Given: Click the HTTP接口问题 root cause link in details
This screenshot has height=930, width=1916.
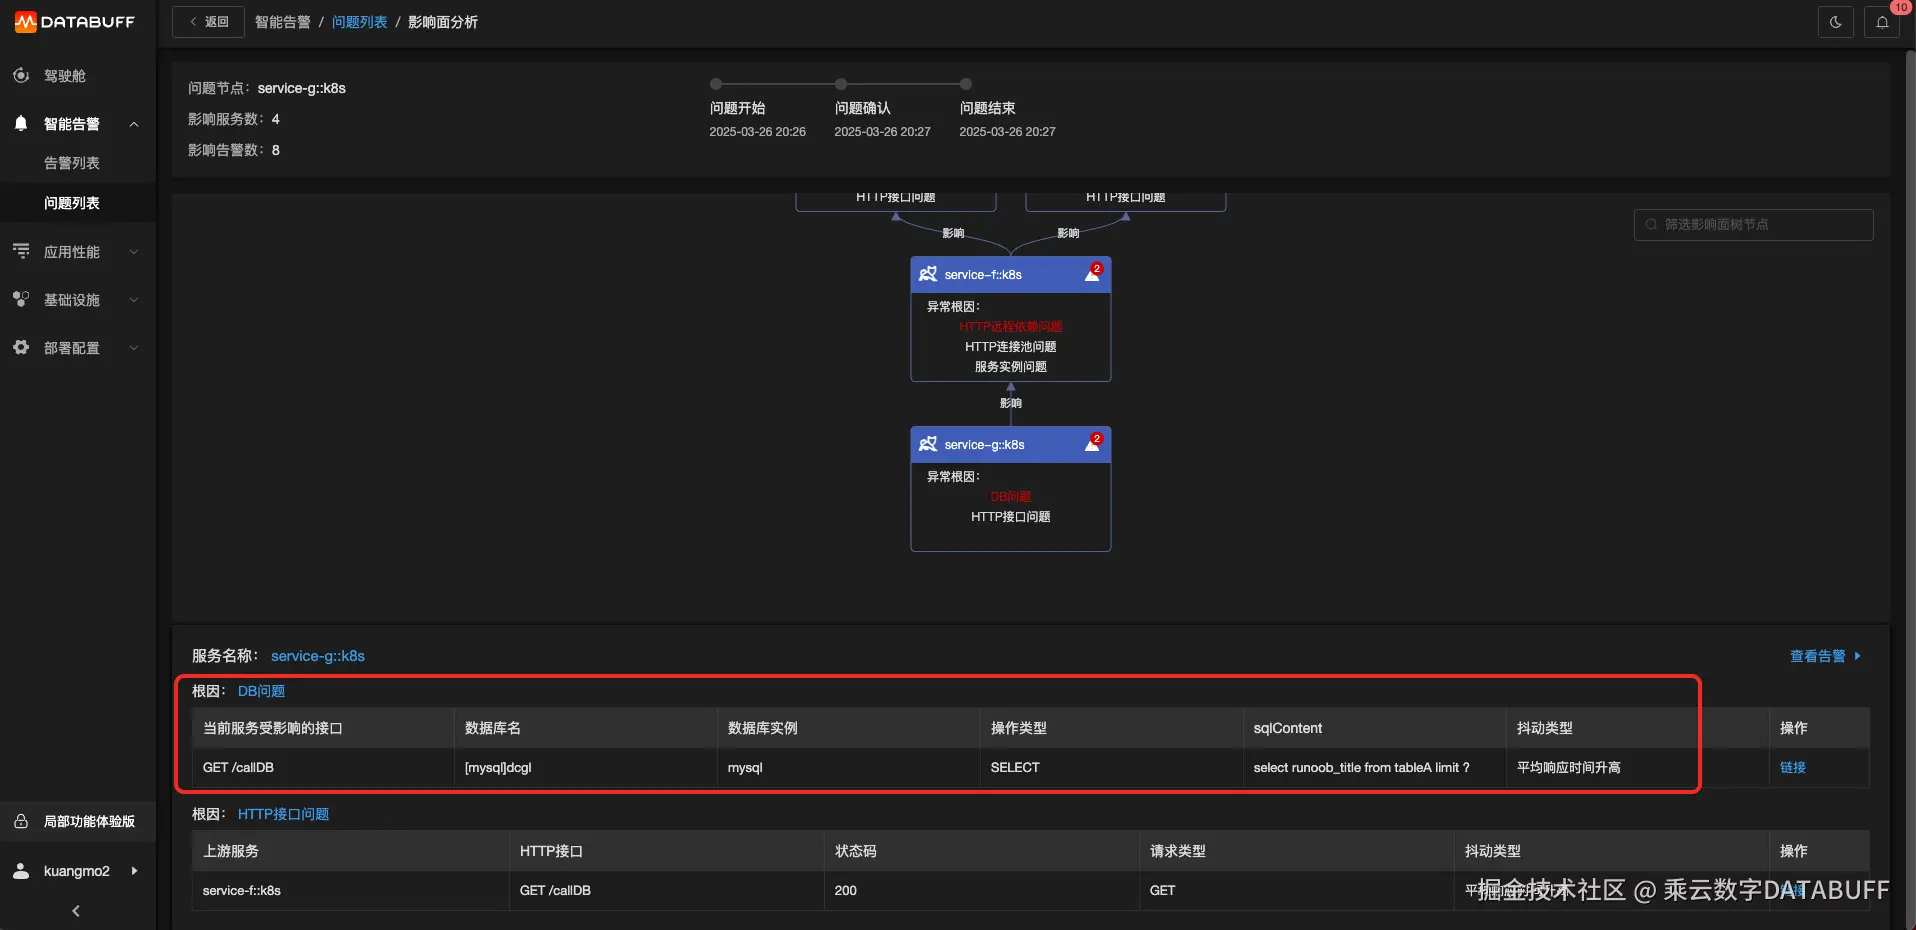Looking at the screenshot, I should point(283,814).
